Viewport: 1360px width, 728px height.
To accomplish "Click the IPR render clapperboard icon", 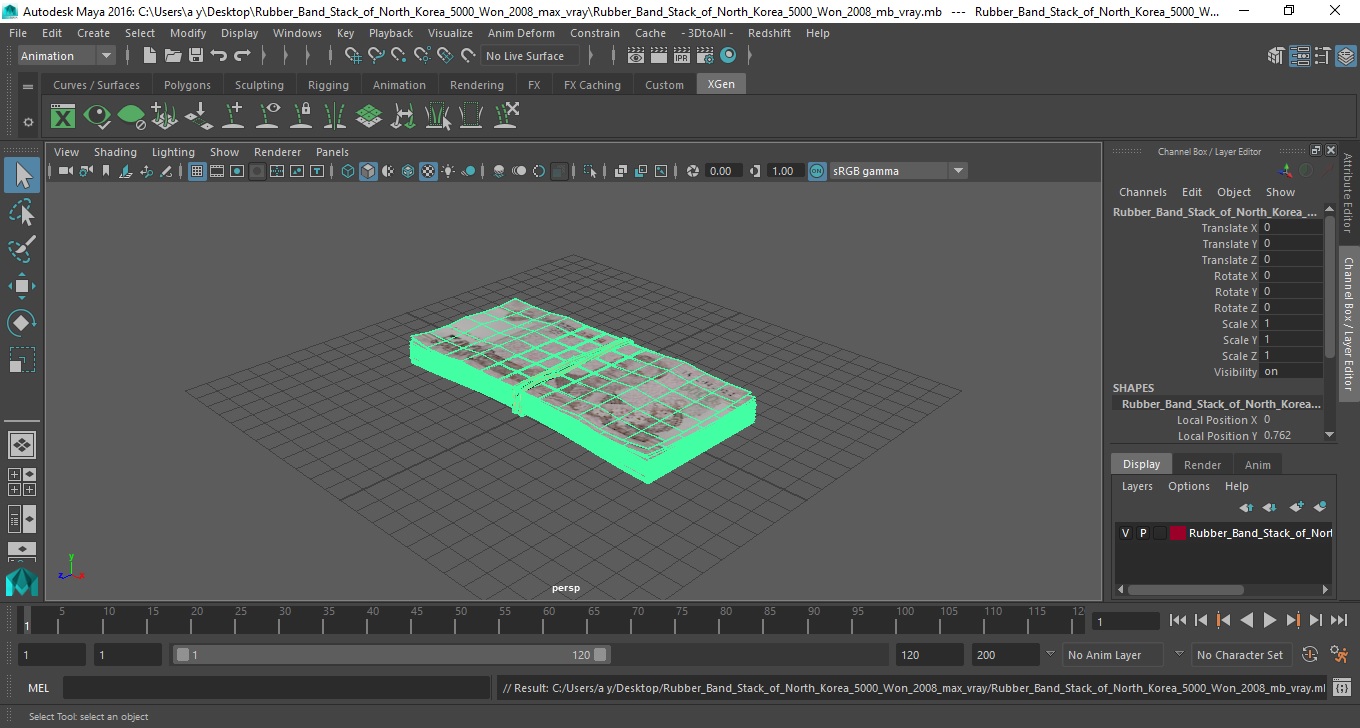I will (x=682, y=56).
